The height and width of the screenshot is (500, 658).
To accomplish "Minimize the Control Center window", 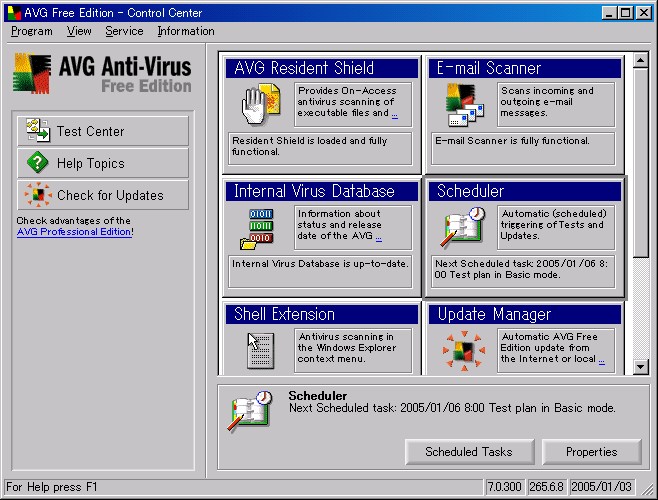I will coord(609,13).
